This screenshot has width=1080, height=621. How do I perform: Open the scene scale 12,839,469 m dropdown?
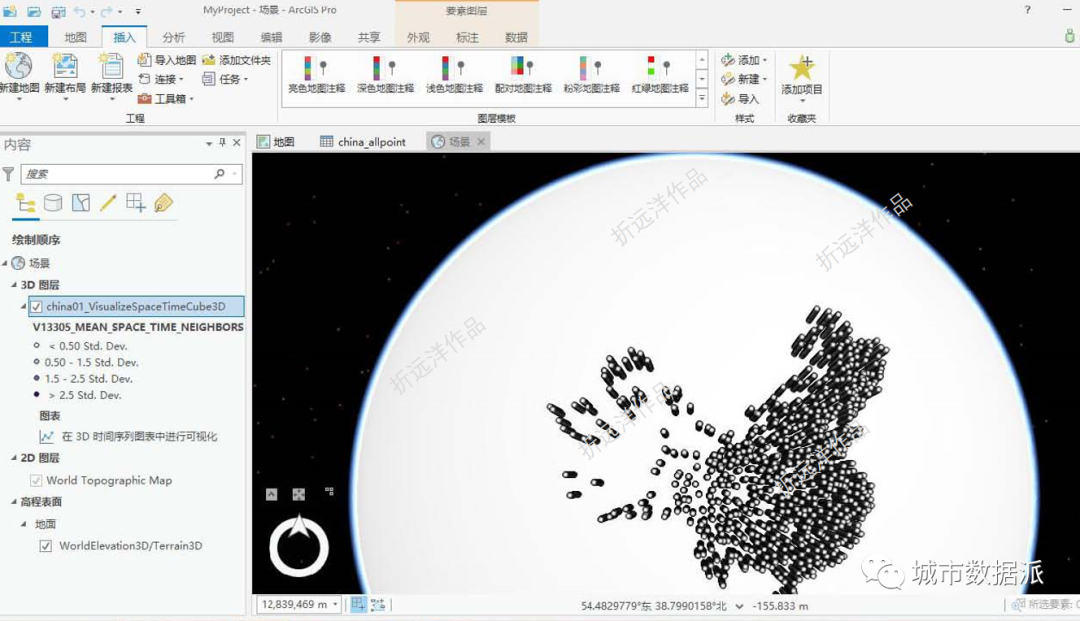[x=335, y=604]
